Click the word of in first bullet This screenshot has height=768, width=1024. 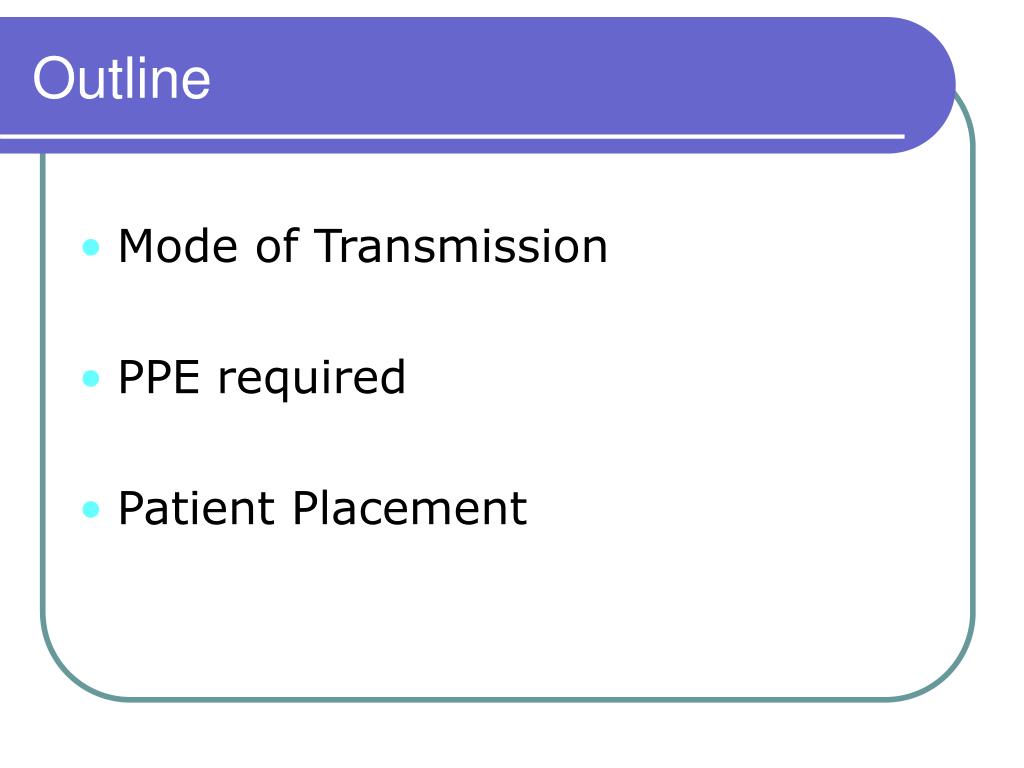pos(276,246)
